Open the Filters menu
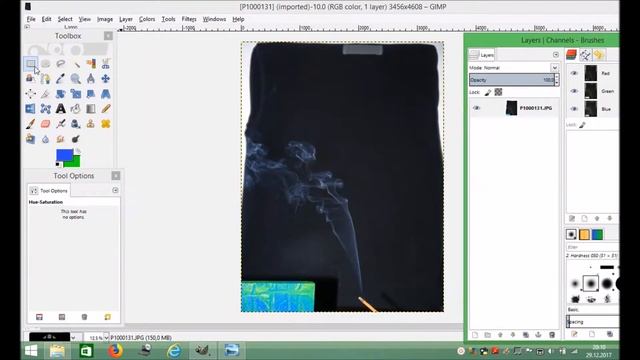This screenshot has height=360, width=640. pos(189,19)
